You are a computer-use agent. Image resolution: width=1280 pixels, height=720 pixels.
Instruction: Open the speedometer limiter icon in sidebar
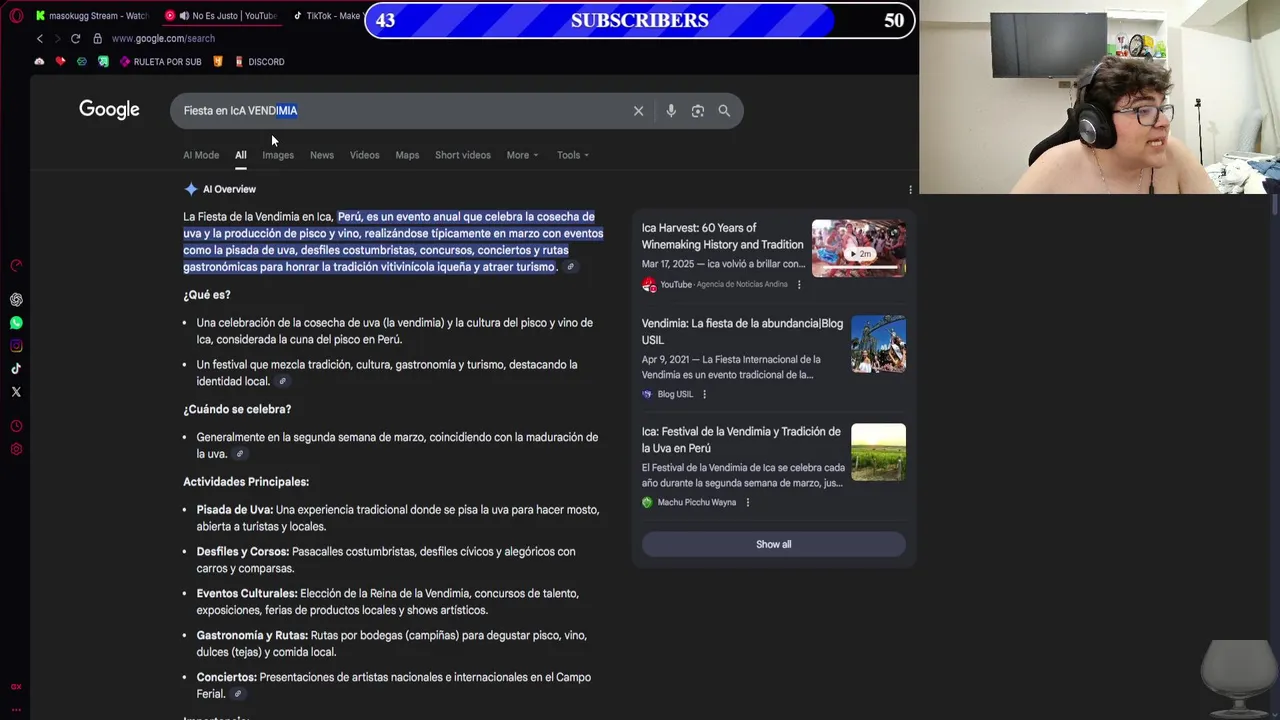pyautogui.click(x=16, y=265)
